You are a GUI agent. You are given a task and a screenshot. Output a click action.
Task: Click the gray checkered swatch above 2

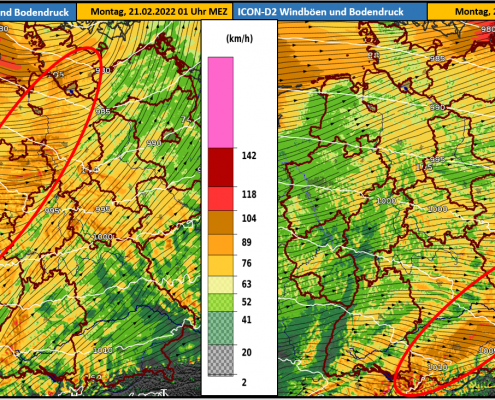pyautogui.click(x=221, y=360)
